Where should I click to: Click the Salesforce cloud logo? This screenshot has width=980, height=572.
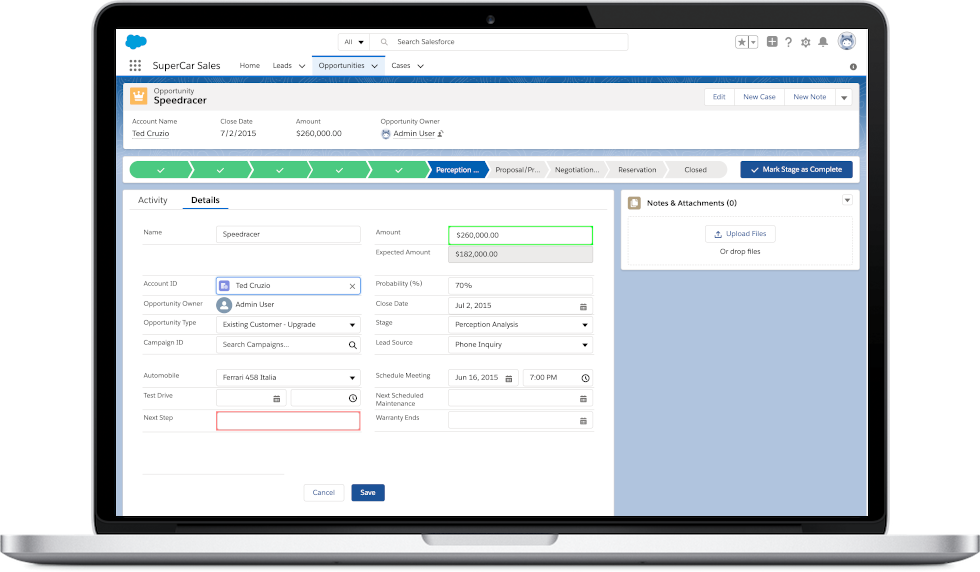point(136,42)
